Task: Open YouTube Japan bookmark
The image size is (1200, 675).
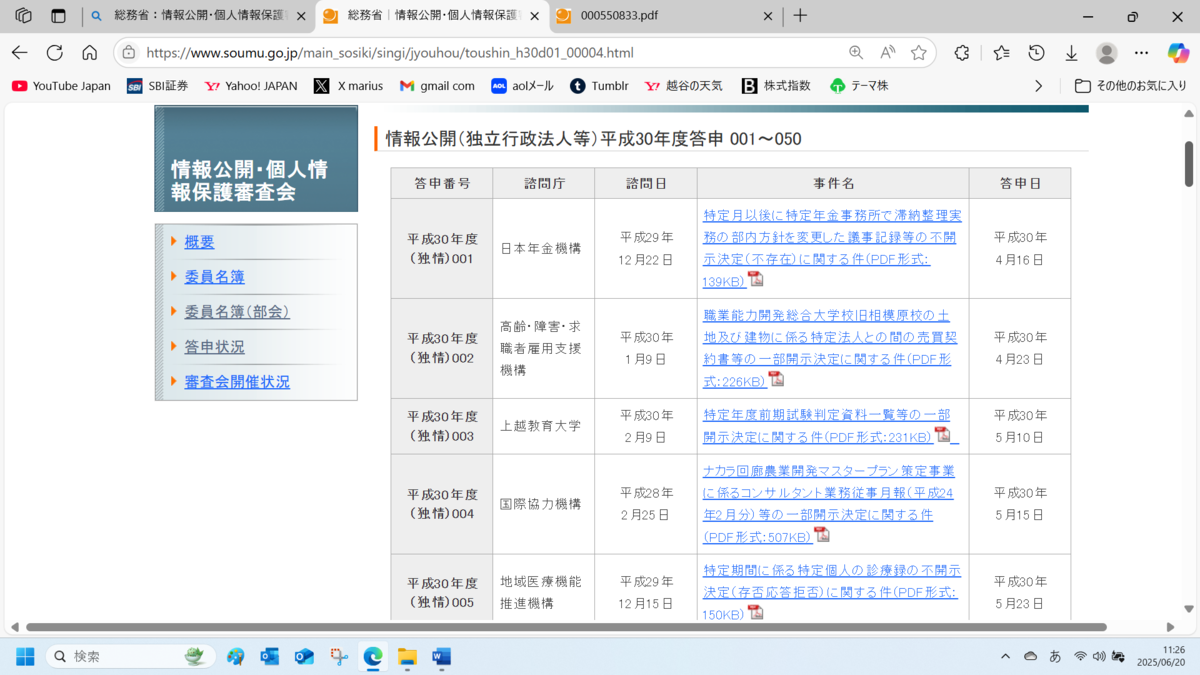Action: click(x=61, y=86)
